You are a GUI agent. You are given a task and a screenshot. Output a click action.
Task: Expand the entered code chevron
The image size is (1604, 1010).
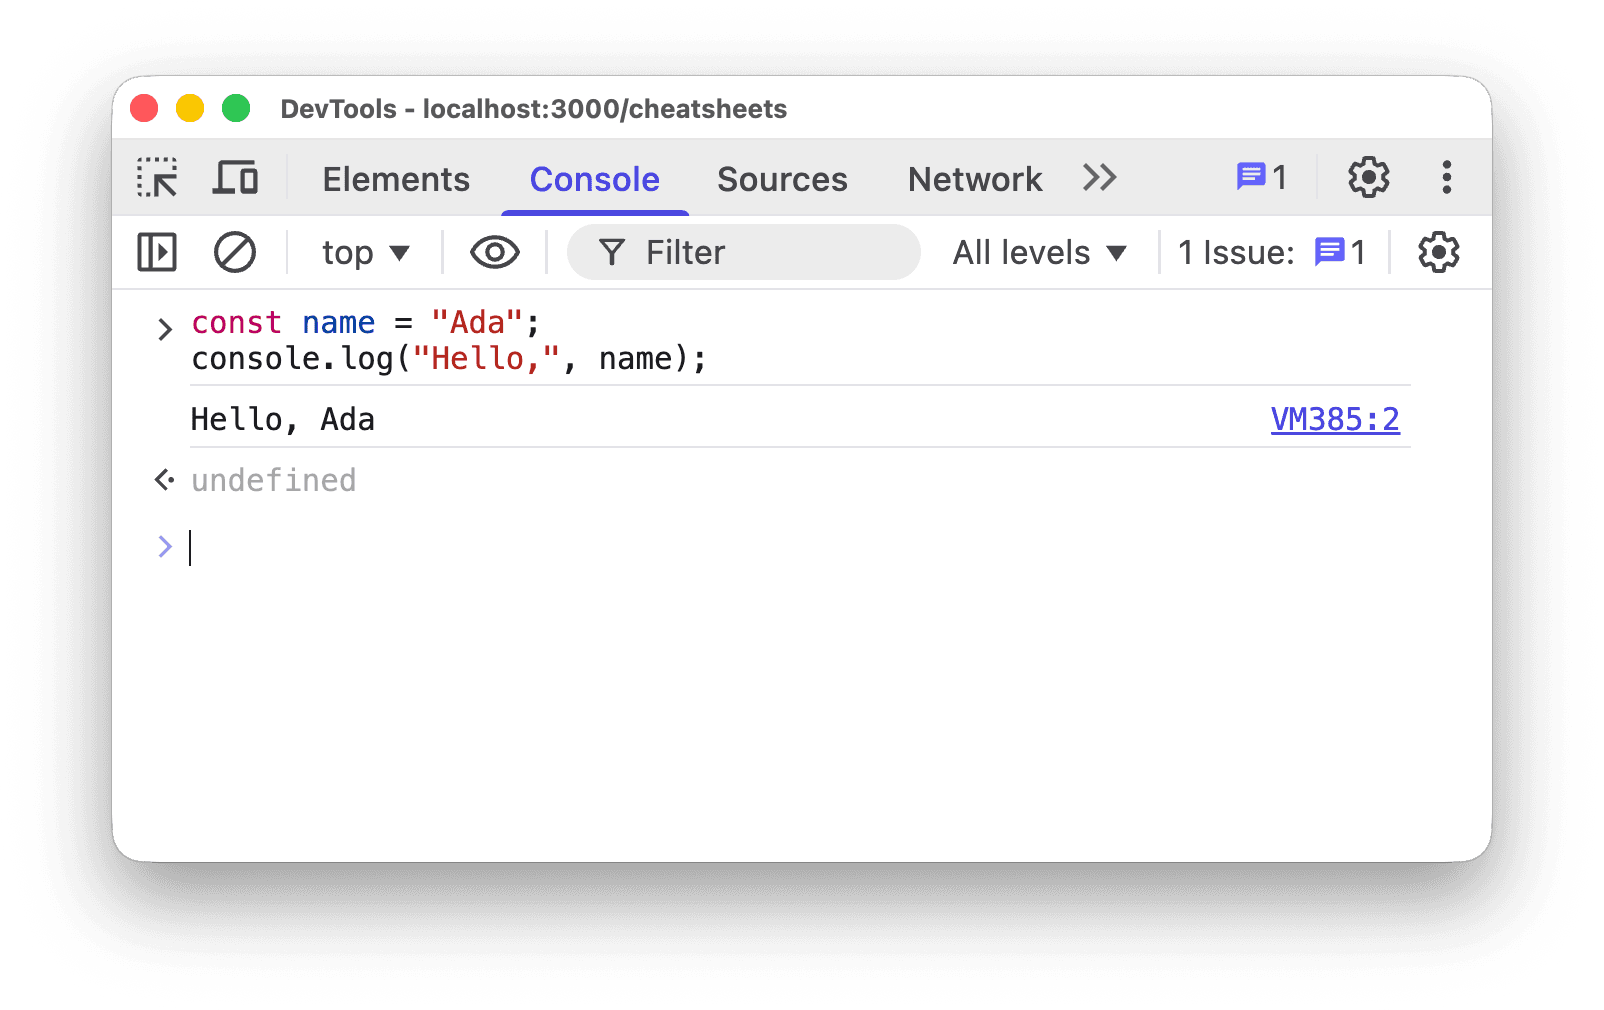click(x=165, y=328)
